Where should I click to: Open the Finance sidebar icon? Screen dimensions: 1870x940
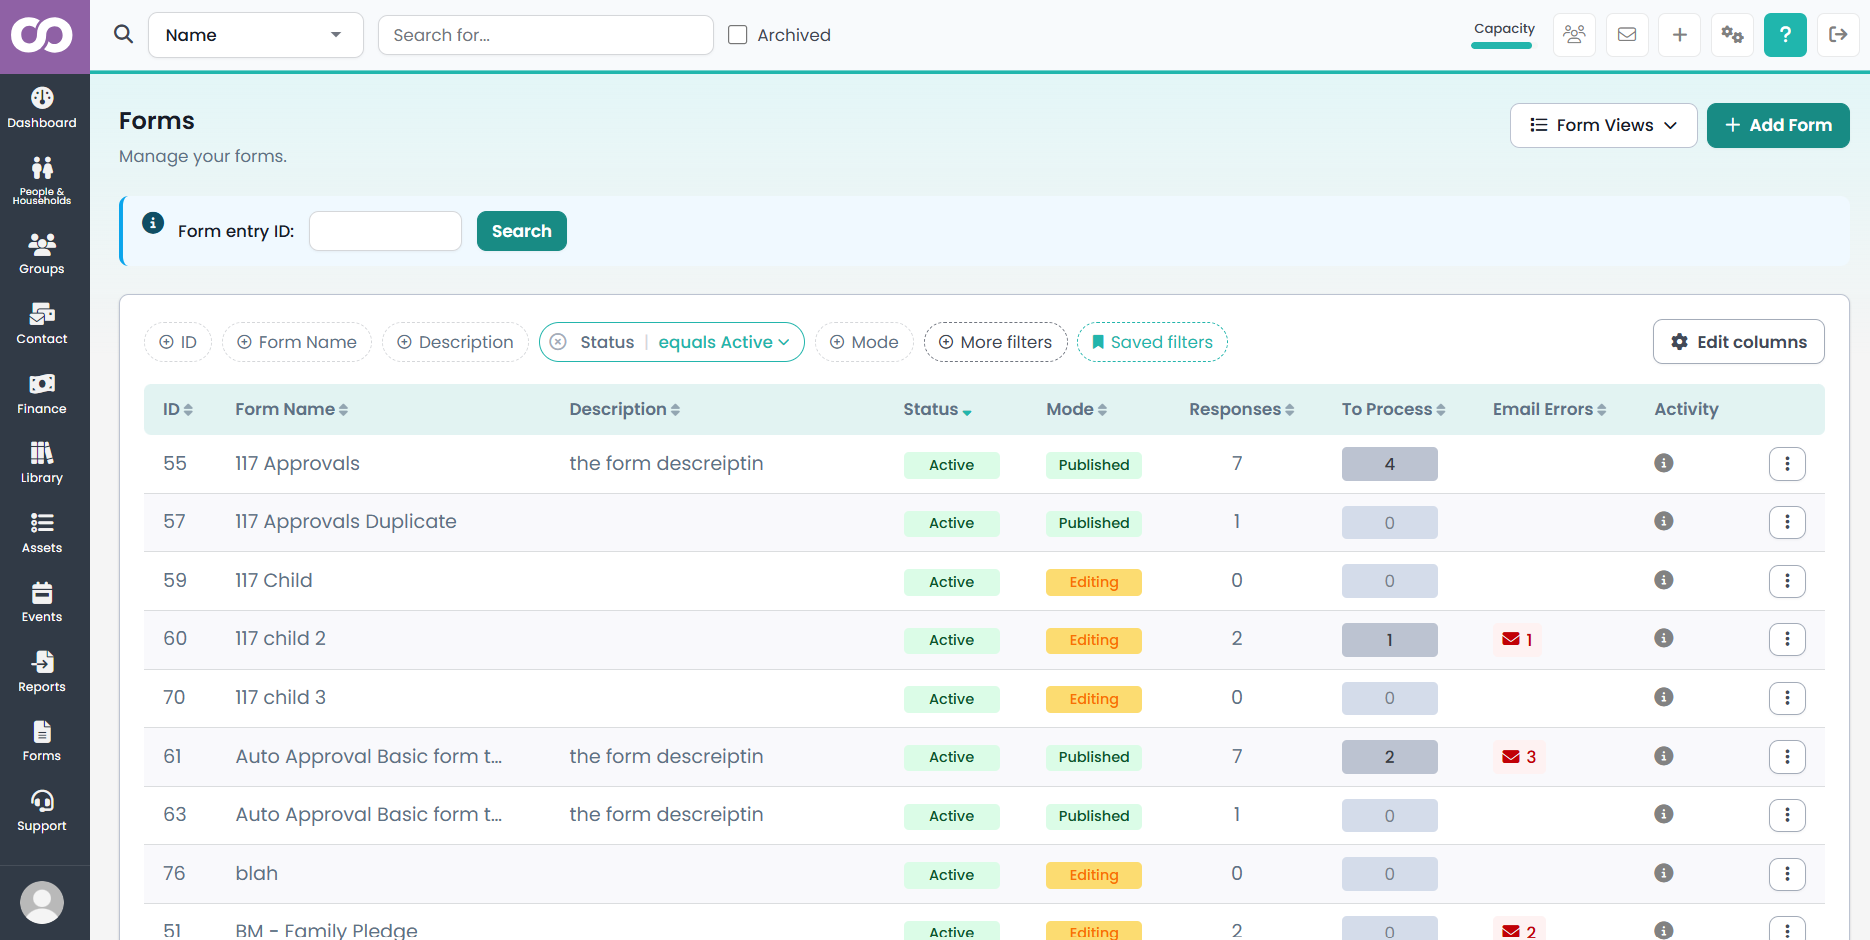point(42,394)
